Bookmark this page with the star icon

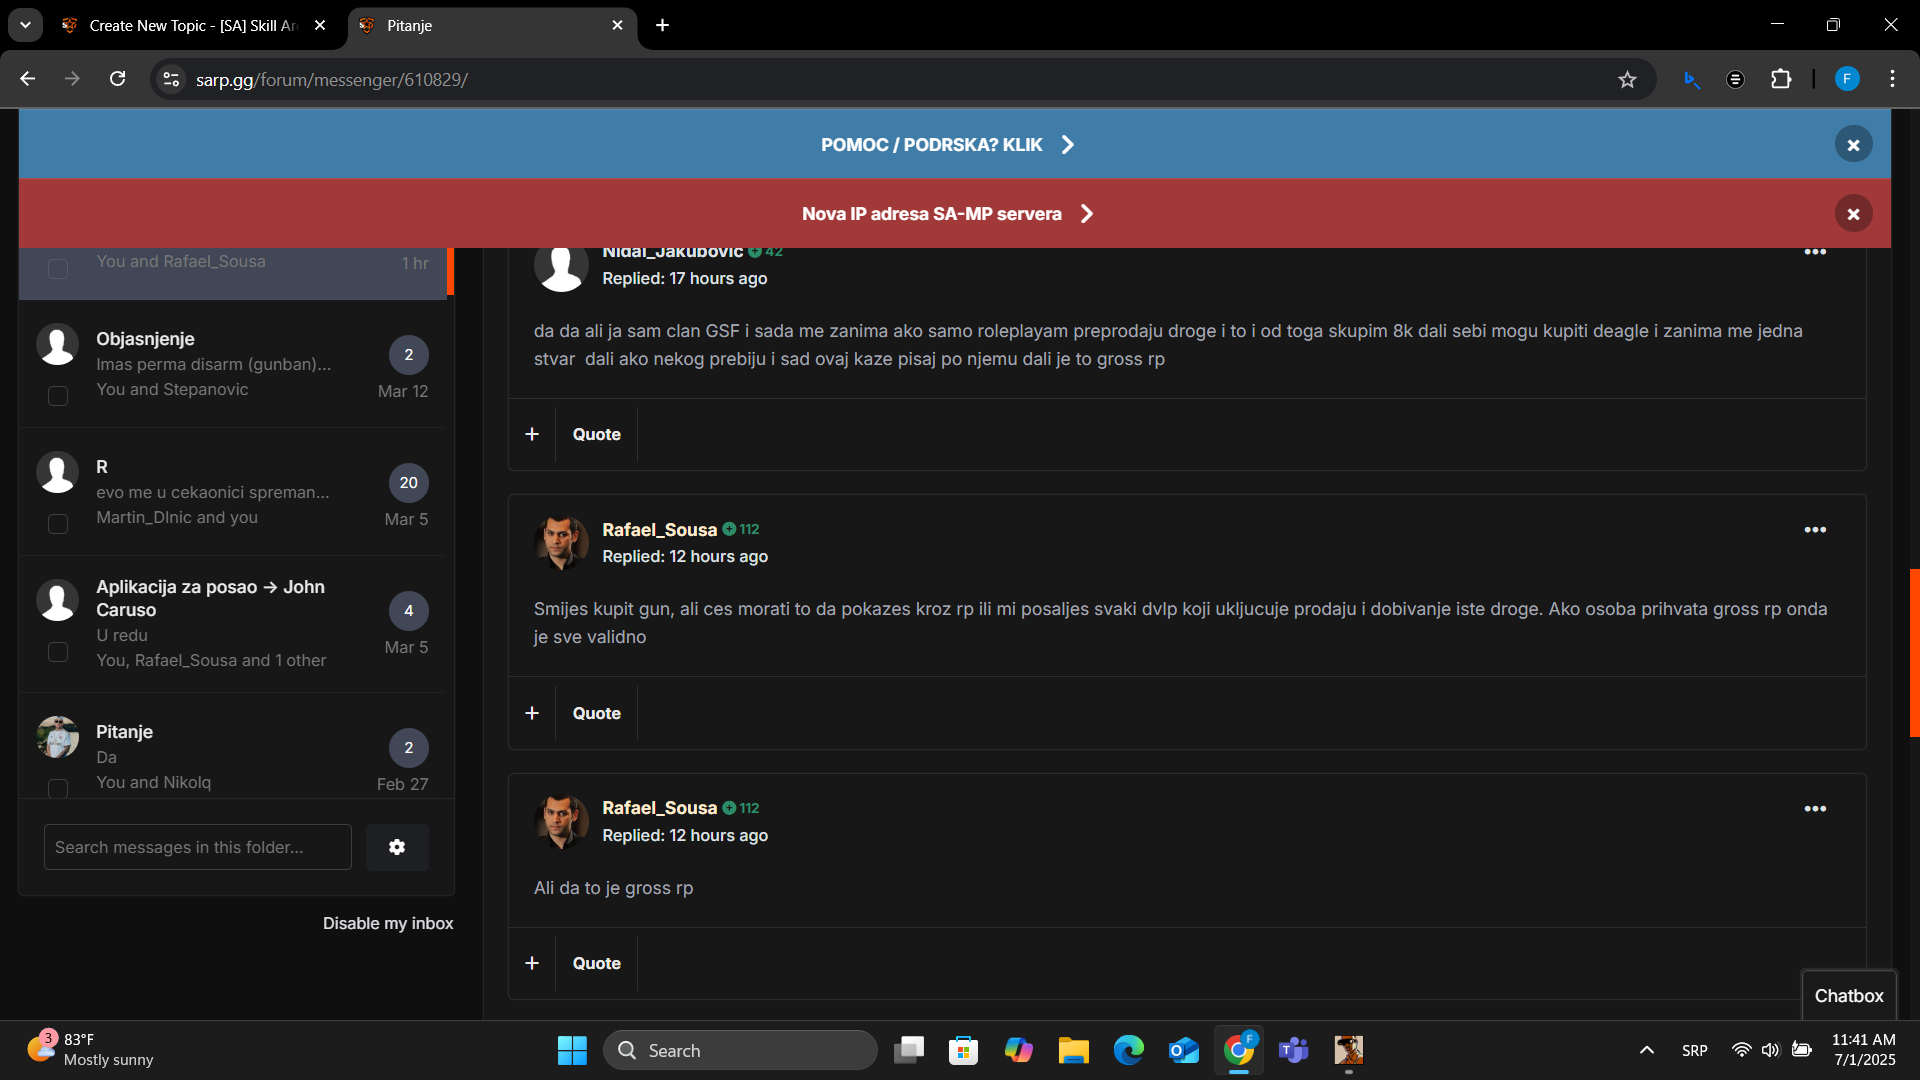[1627, 80]
